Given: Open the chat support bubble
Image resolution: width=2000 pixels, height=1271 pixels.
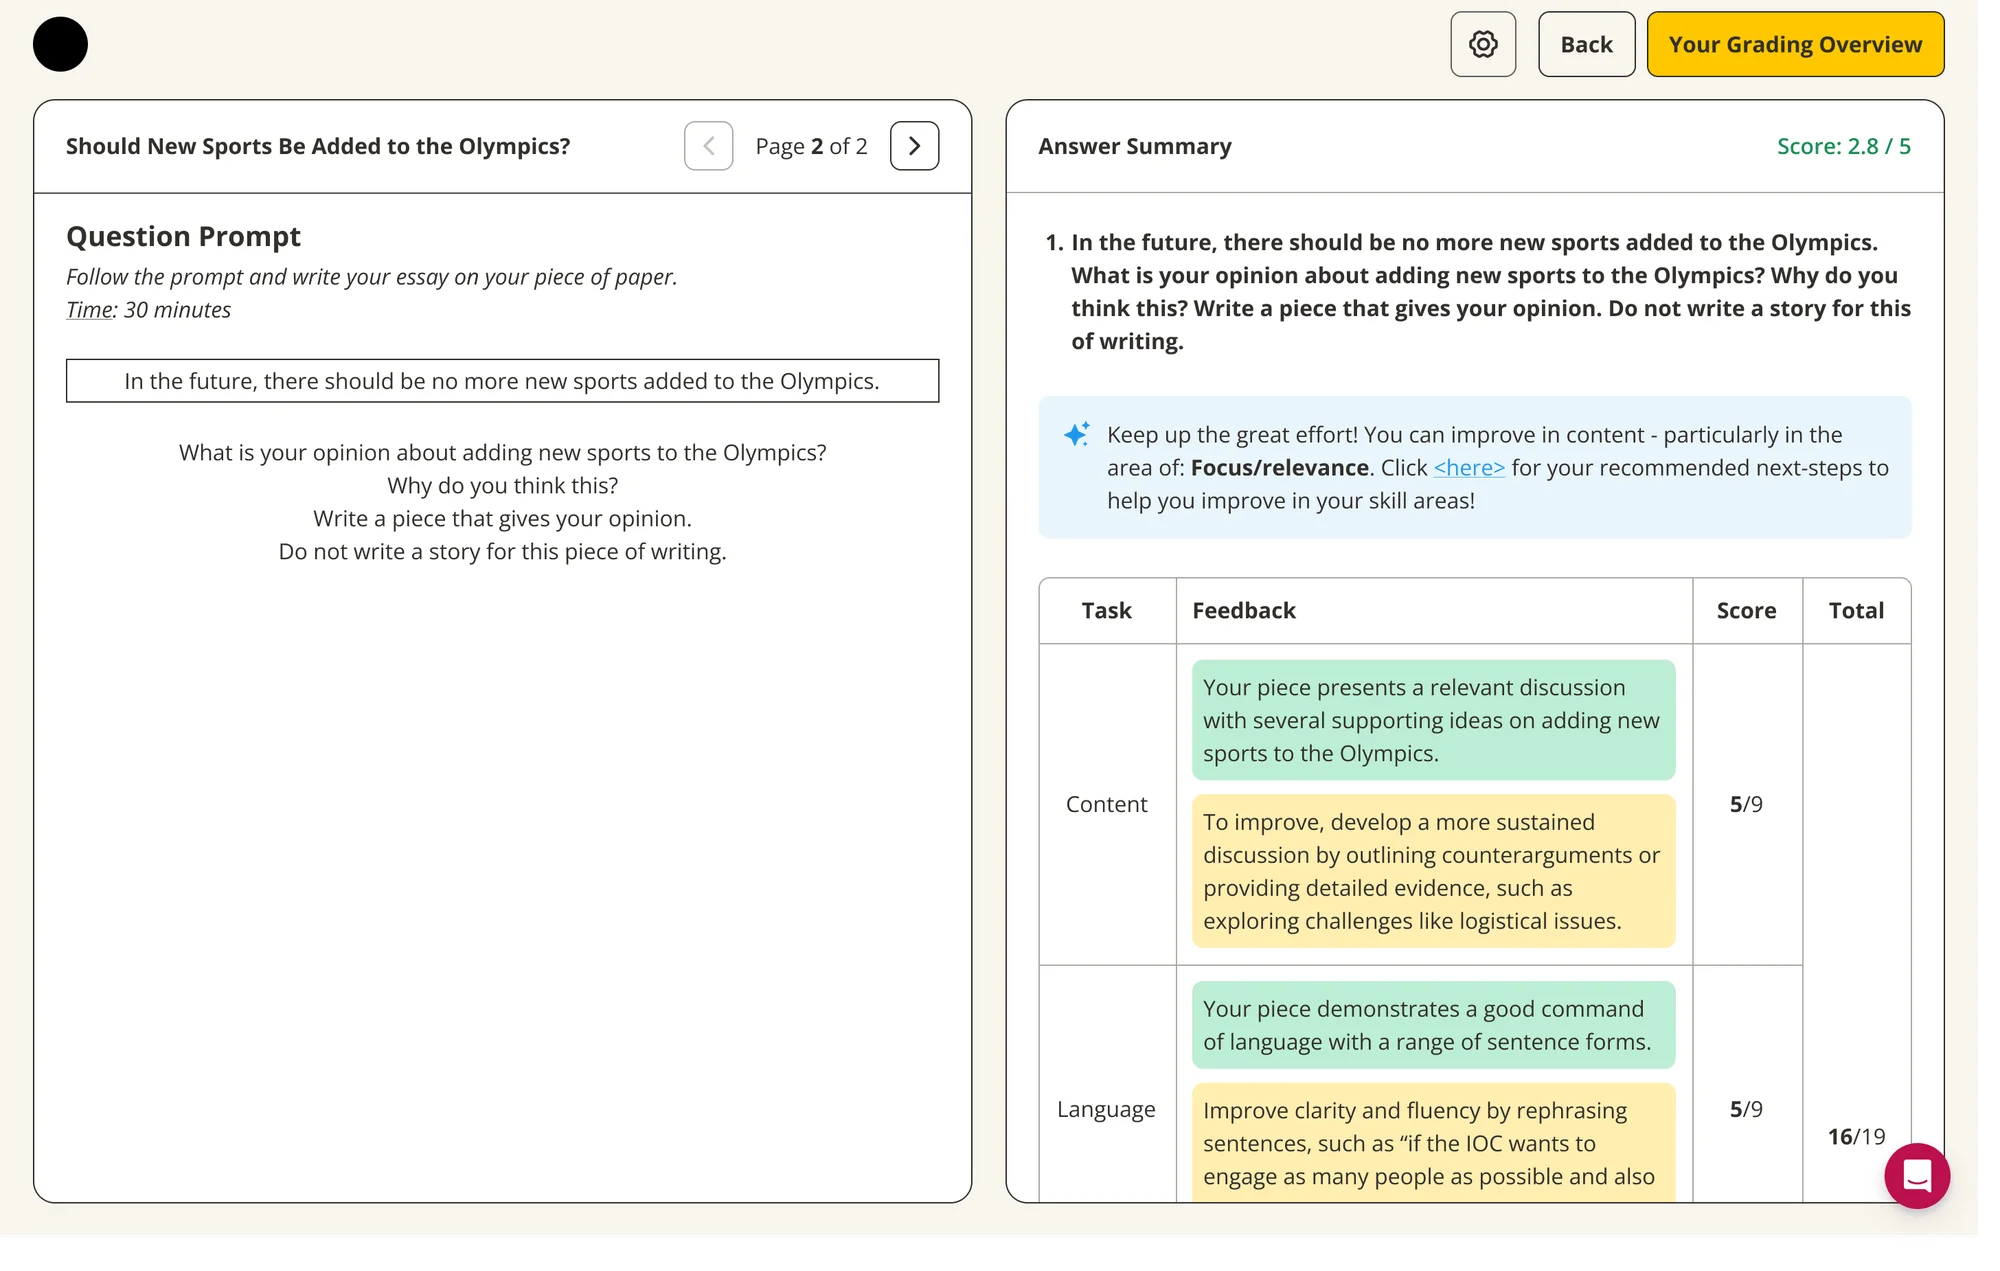Looking at the screenshot, I should coord(1917,1176).
